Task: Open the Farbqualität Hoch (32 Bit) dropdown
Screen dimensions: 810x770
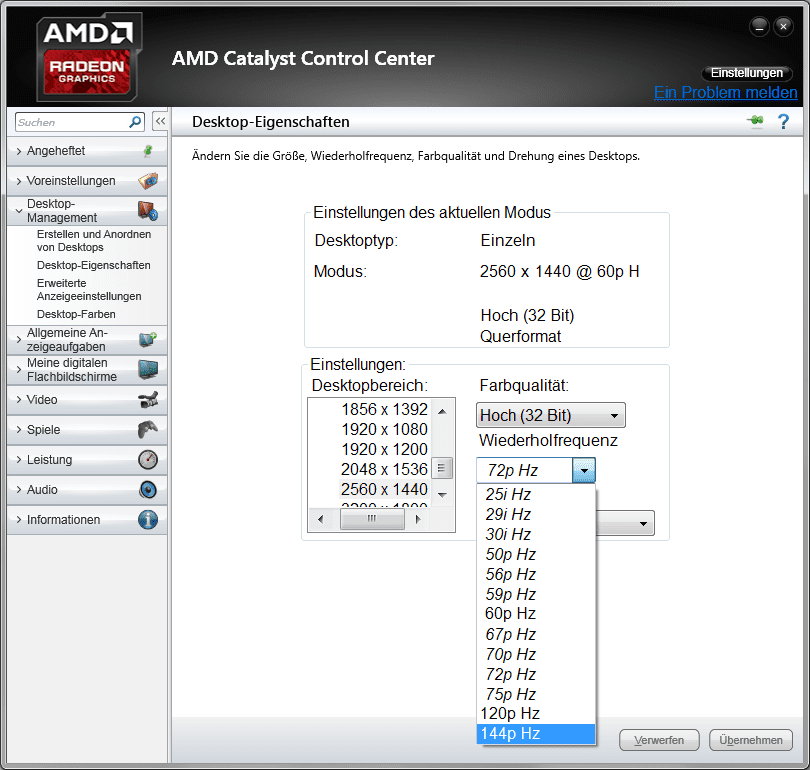Action: [551, 415]
